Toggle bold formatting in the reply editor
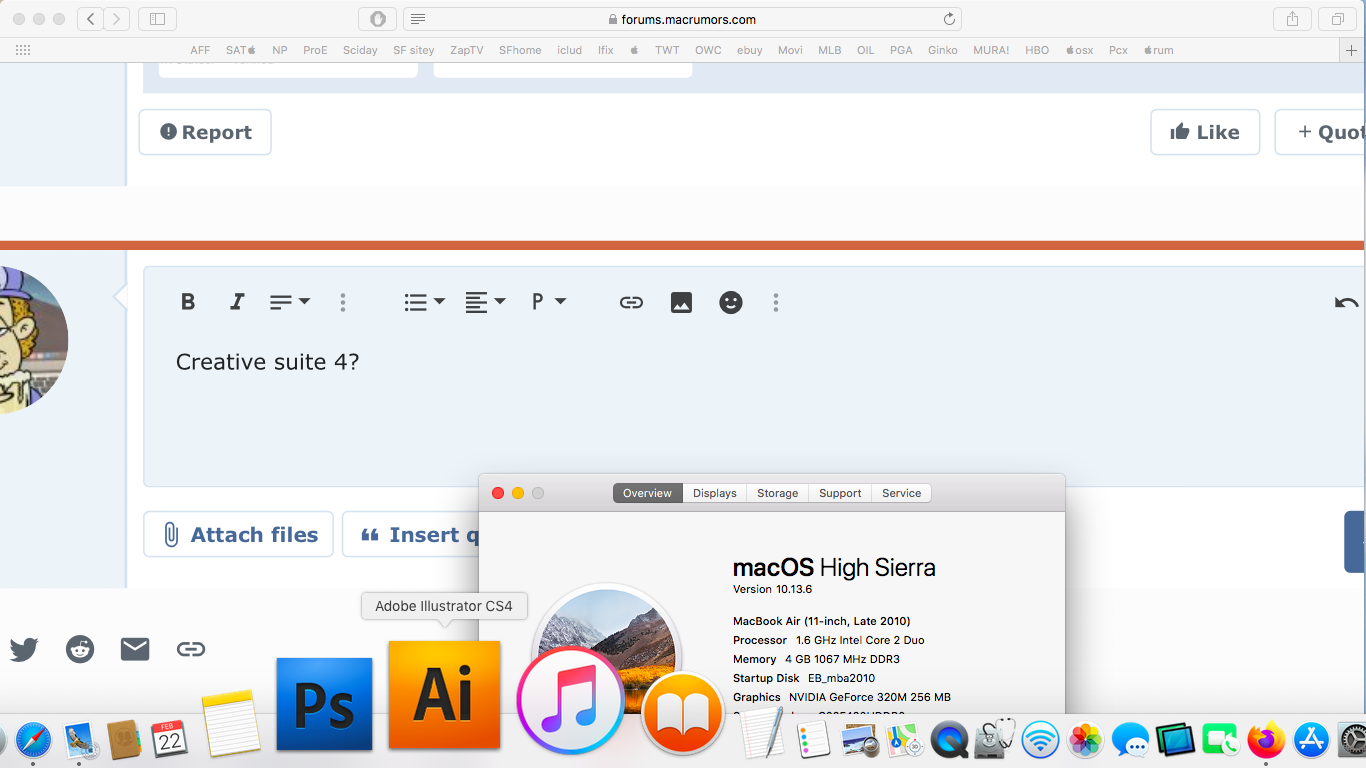1366x768 pixels. coord(188,302)
